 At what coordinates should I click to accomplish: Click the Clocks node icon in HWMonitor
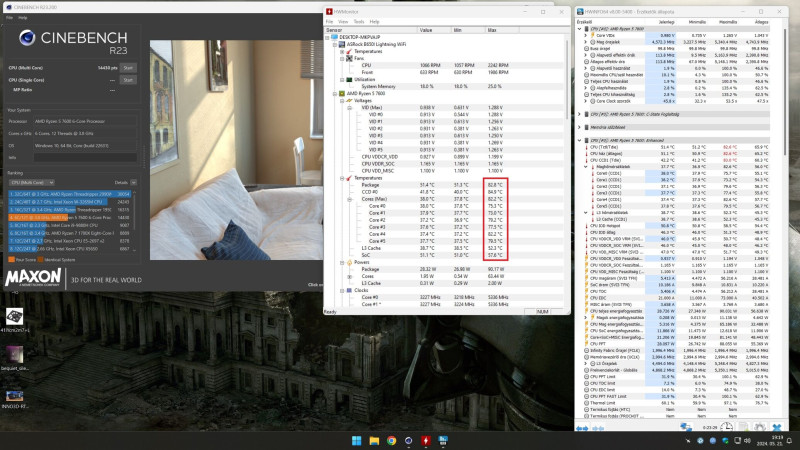(349, 290)
